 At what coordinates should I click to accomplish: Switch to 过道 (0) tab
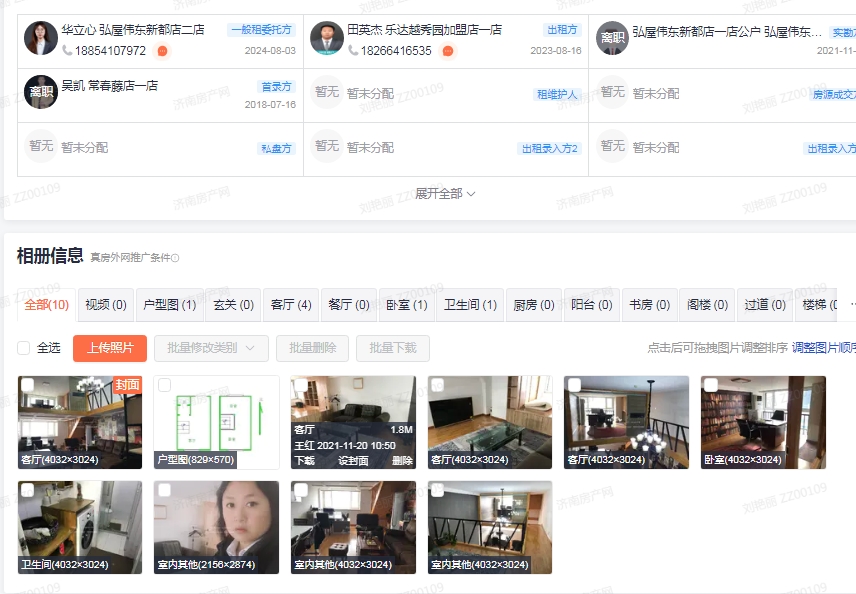(x=765, y=305)
